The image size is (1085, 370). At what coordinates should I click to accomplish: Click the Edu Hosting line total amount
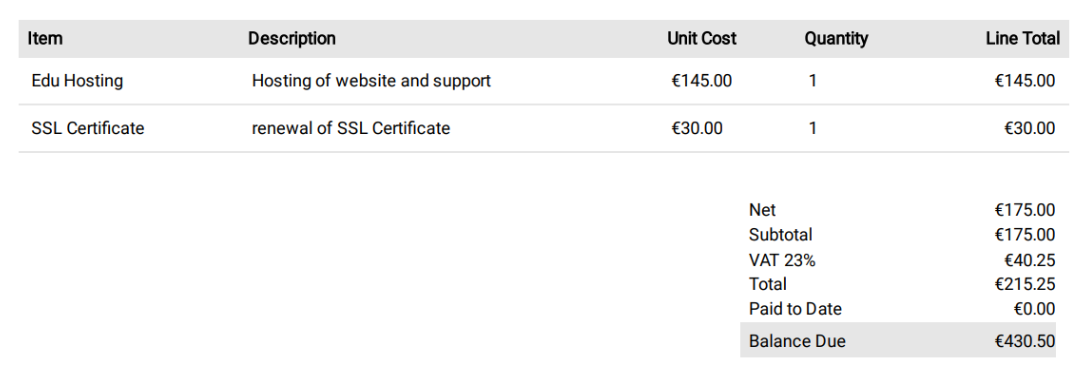click(x=1025, y=81)
